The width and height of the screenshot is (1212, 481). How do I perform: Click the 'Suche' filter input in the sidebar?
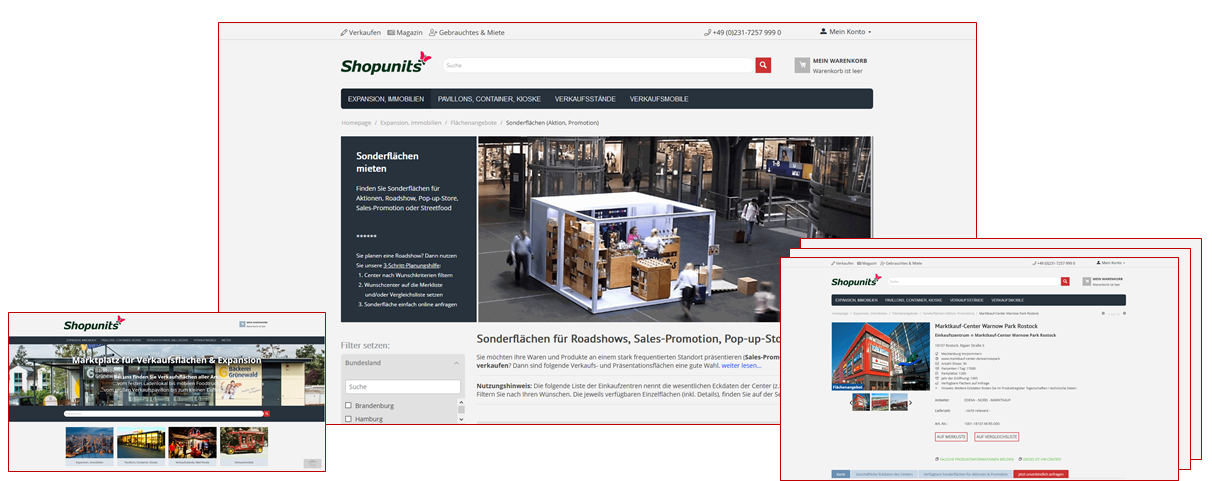click(x=402, y=386)
